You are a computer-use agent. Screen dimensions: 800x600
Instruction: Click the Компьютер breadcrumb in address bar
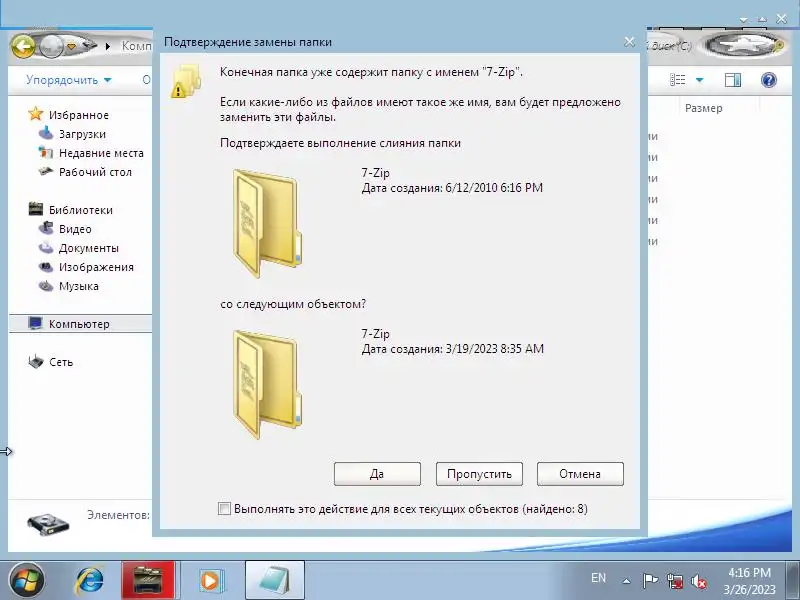(137, 46)
